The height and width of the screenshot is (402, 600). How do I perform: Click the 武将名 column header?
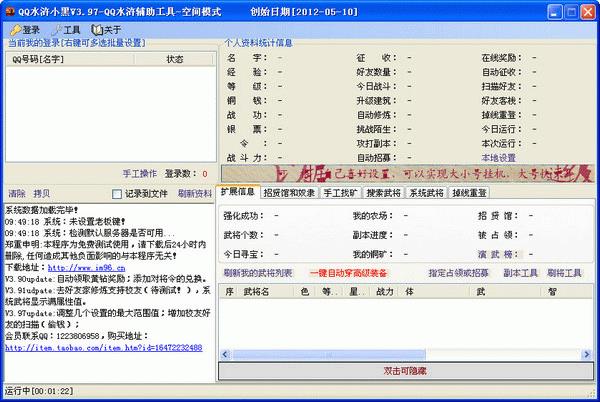(258, 291)
